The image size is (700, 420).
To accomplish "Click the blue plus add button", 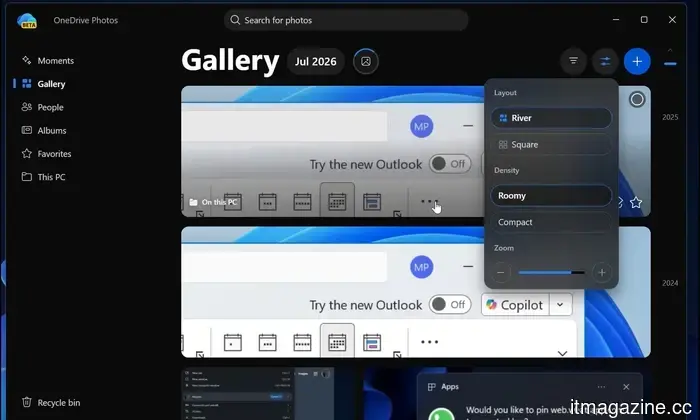I will click(637, 61).
